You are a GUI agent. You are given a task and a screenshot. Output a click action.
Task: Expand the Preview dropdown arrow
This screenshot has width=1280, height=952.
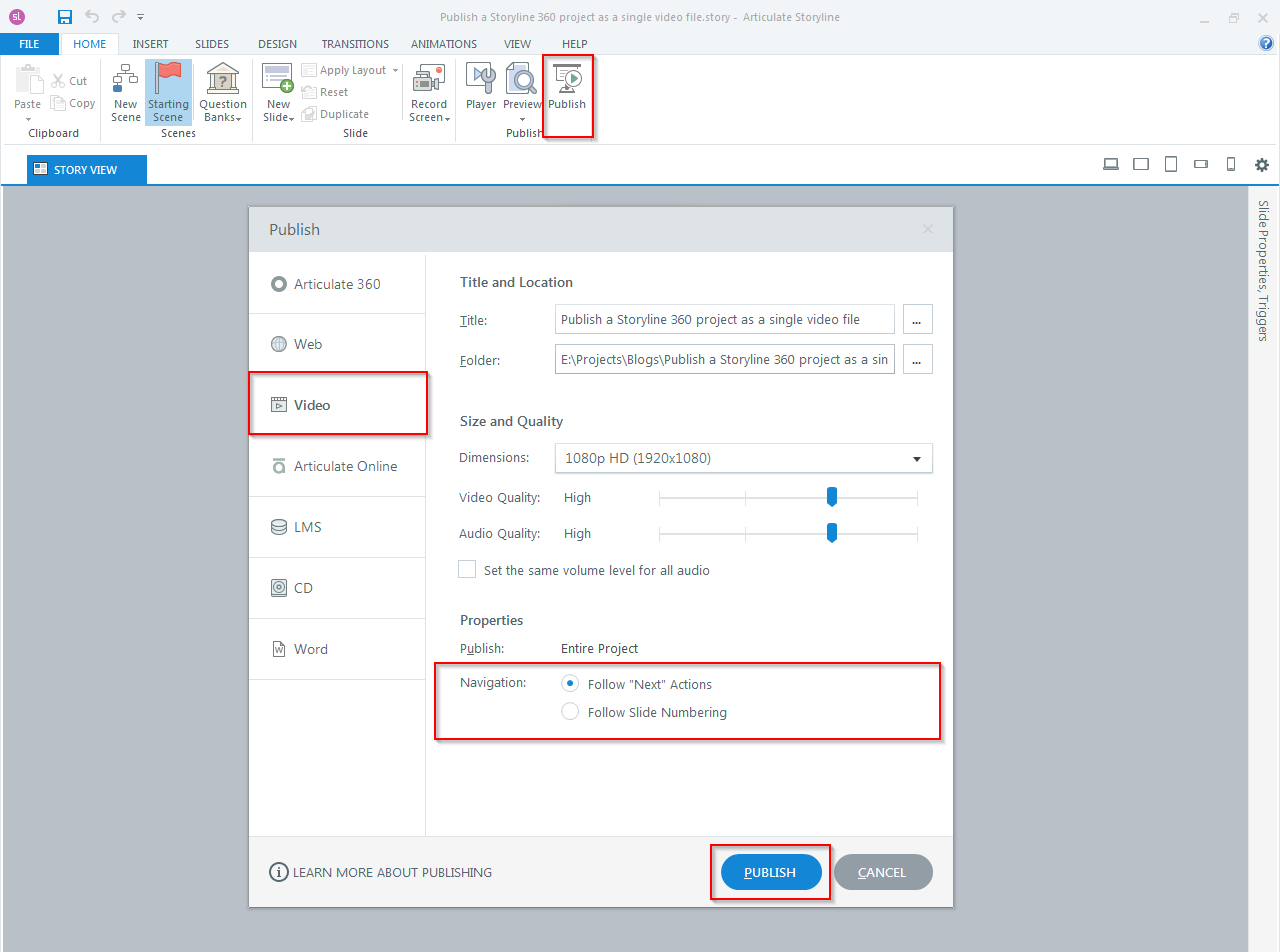pyautogui.click(x=522, y=119)
